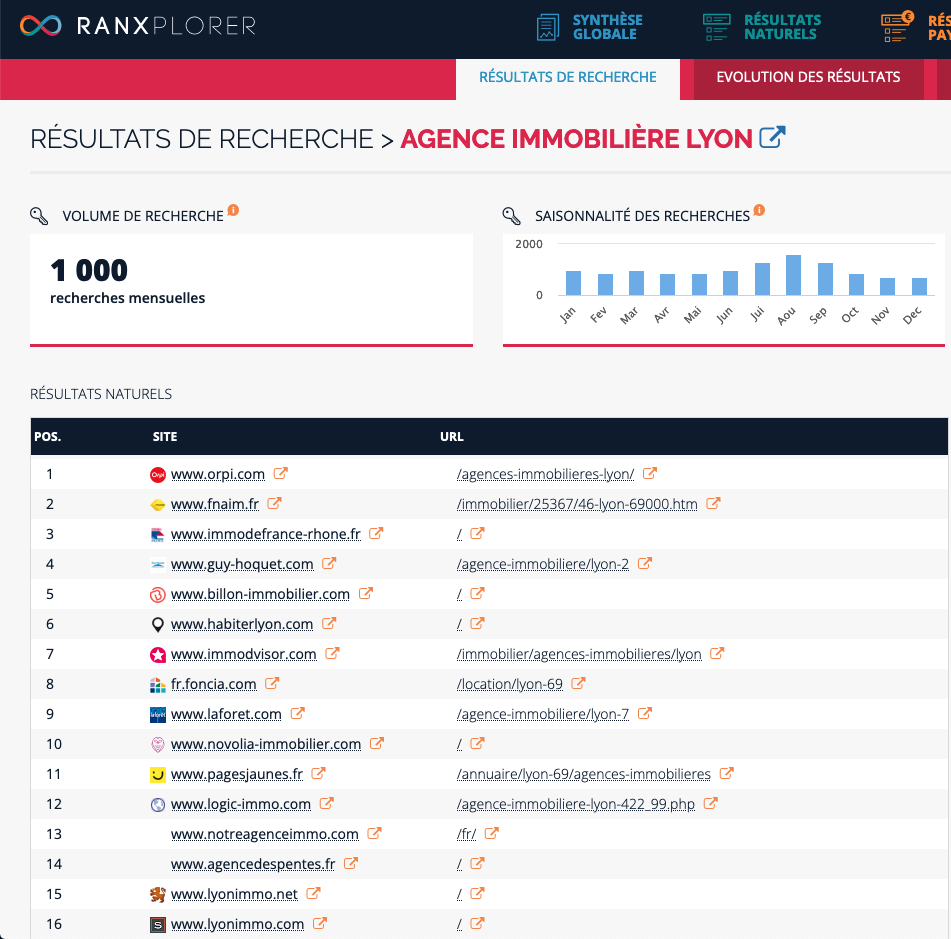Viewport: 951px width, 939px height.
Task: Follow the /immobilier/agences-immobilieres/lyon URL link
Action: (579, 654)
